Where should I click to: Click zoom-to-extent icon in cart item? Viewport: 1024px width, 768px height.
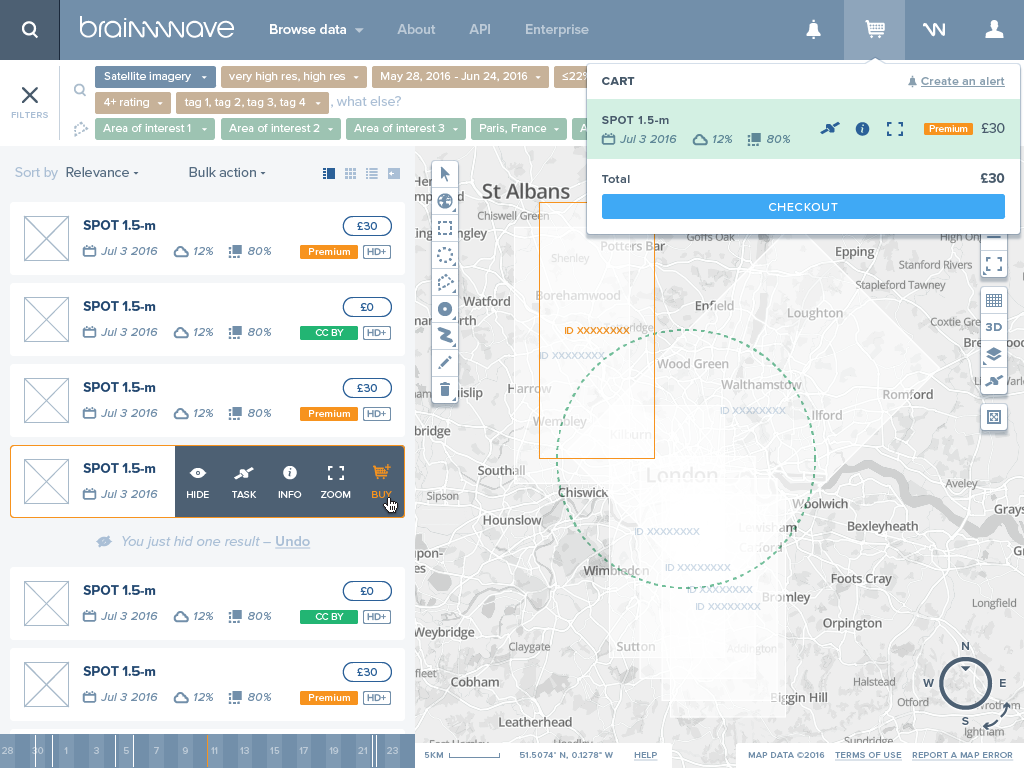click(x=895, y=129)
